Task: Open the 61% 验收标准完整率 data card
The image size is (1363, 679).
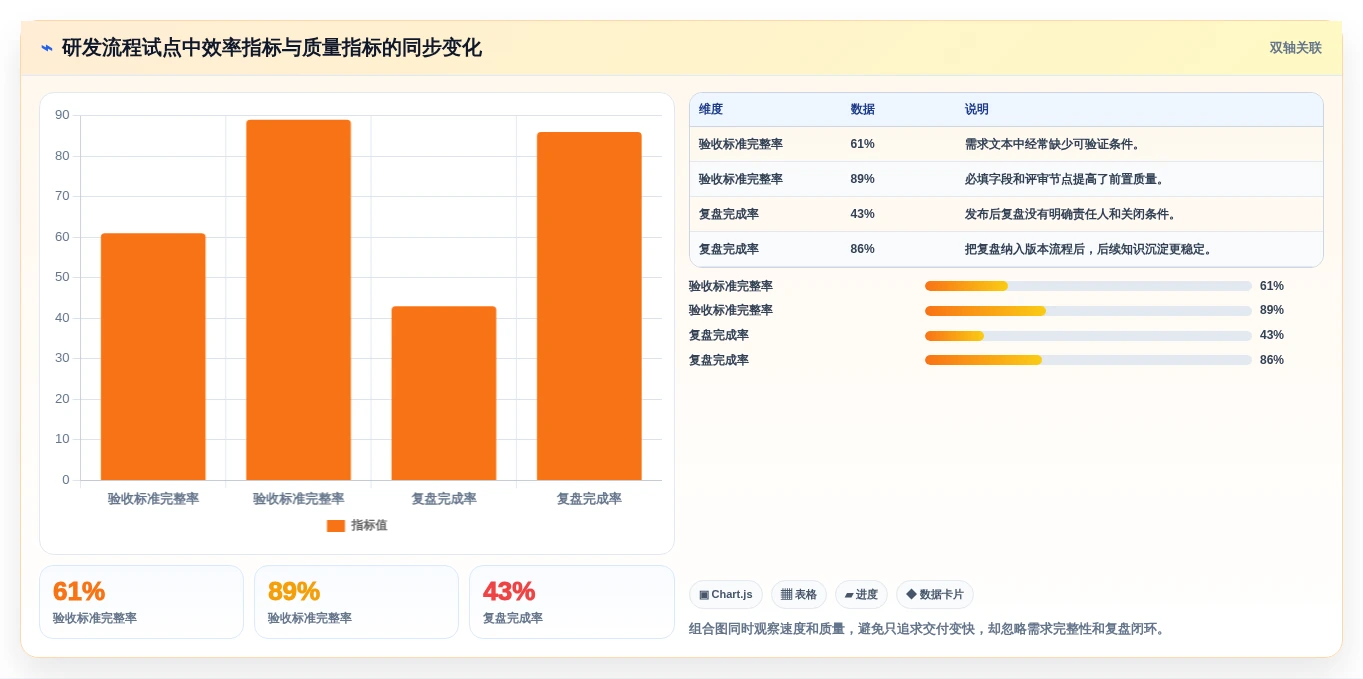Action: tap(141, 602)
